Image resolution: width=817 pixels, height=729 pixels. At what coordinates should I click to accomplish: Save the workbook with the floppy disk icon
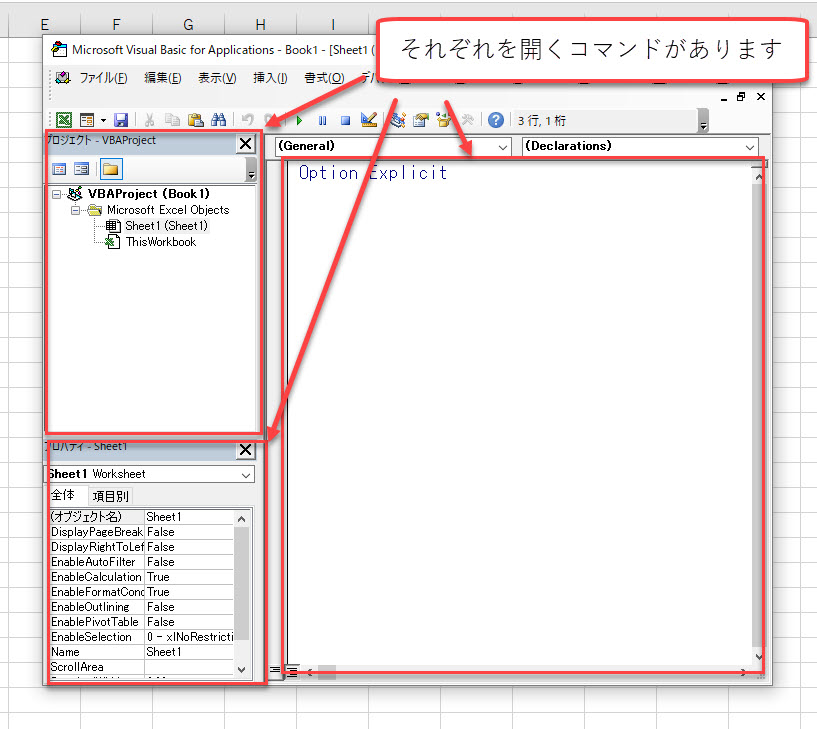point(121,120)
